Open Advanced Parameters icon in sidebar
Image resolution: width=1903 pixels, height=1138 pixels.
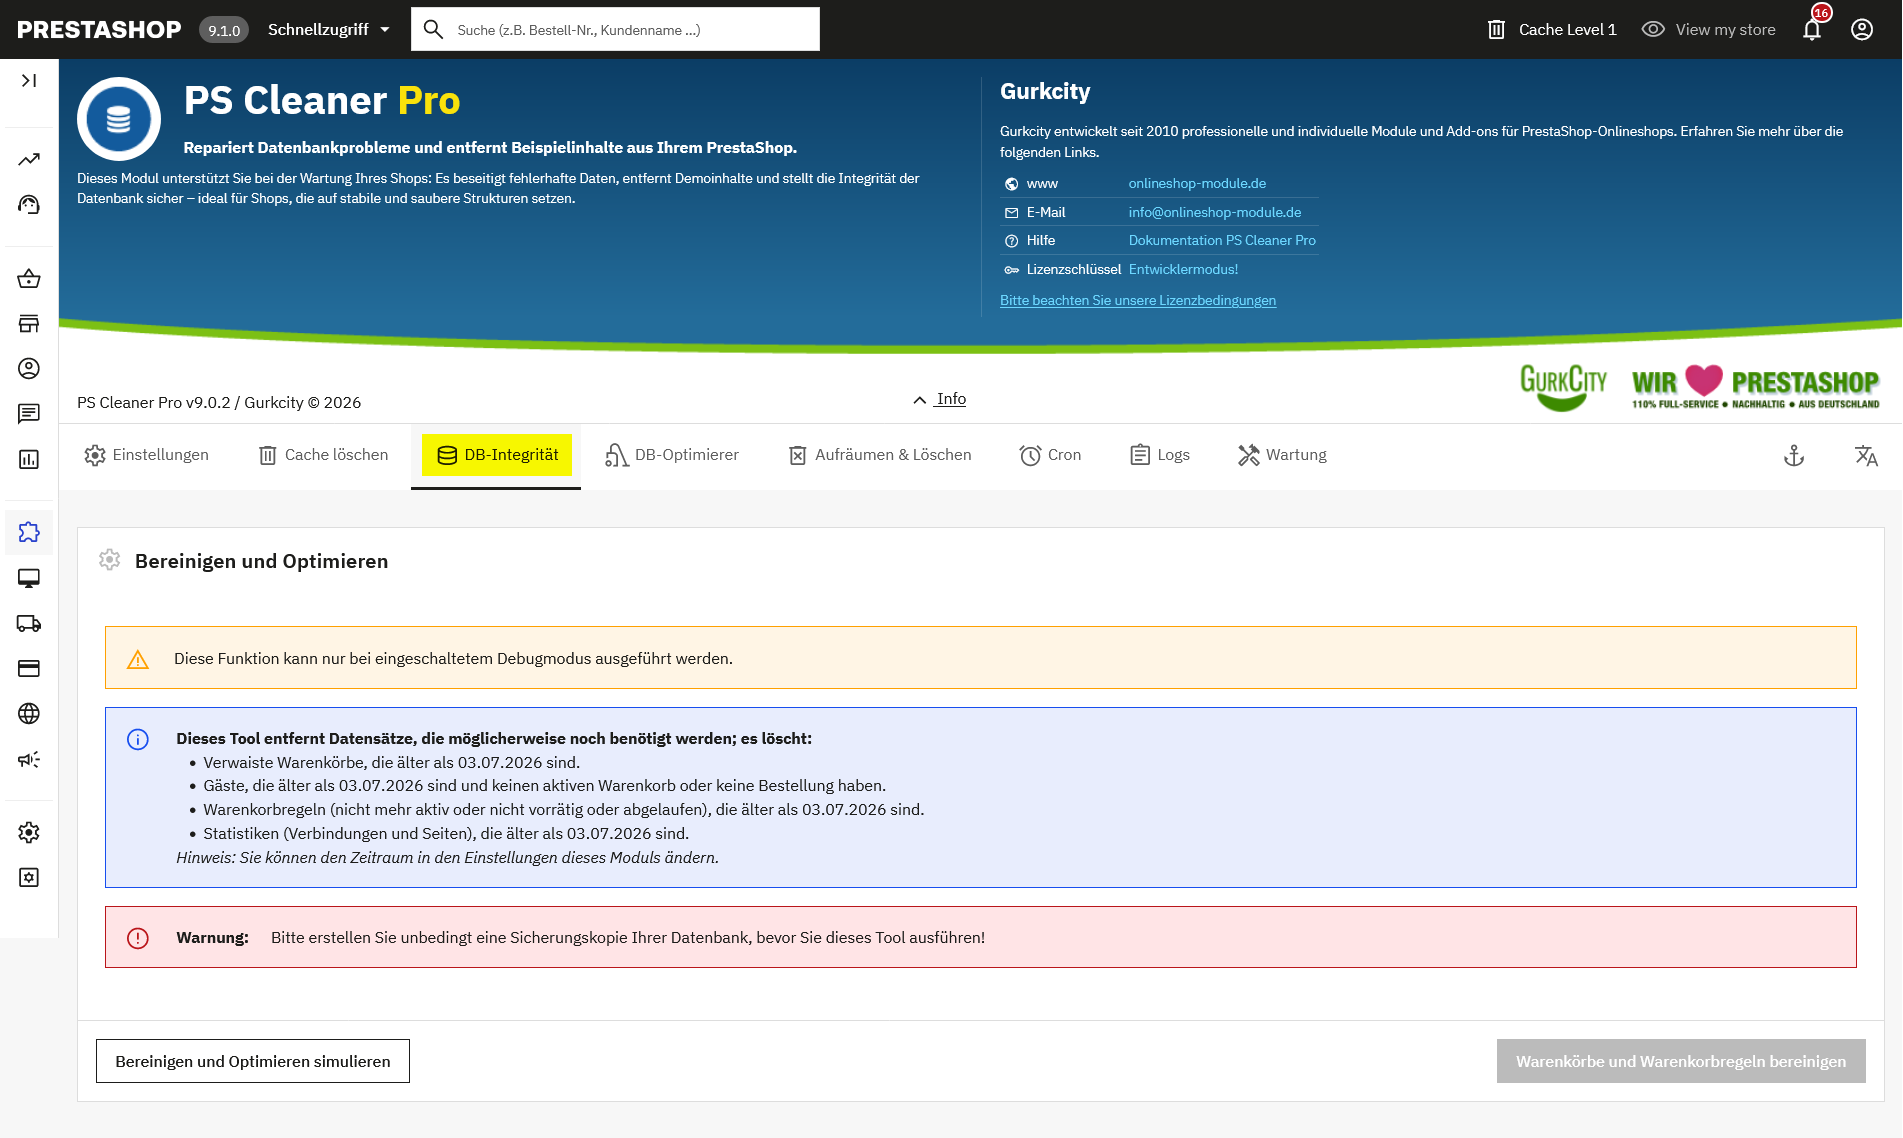(29, 877)
